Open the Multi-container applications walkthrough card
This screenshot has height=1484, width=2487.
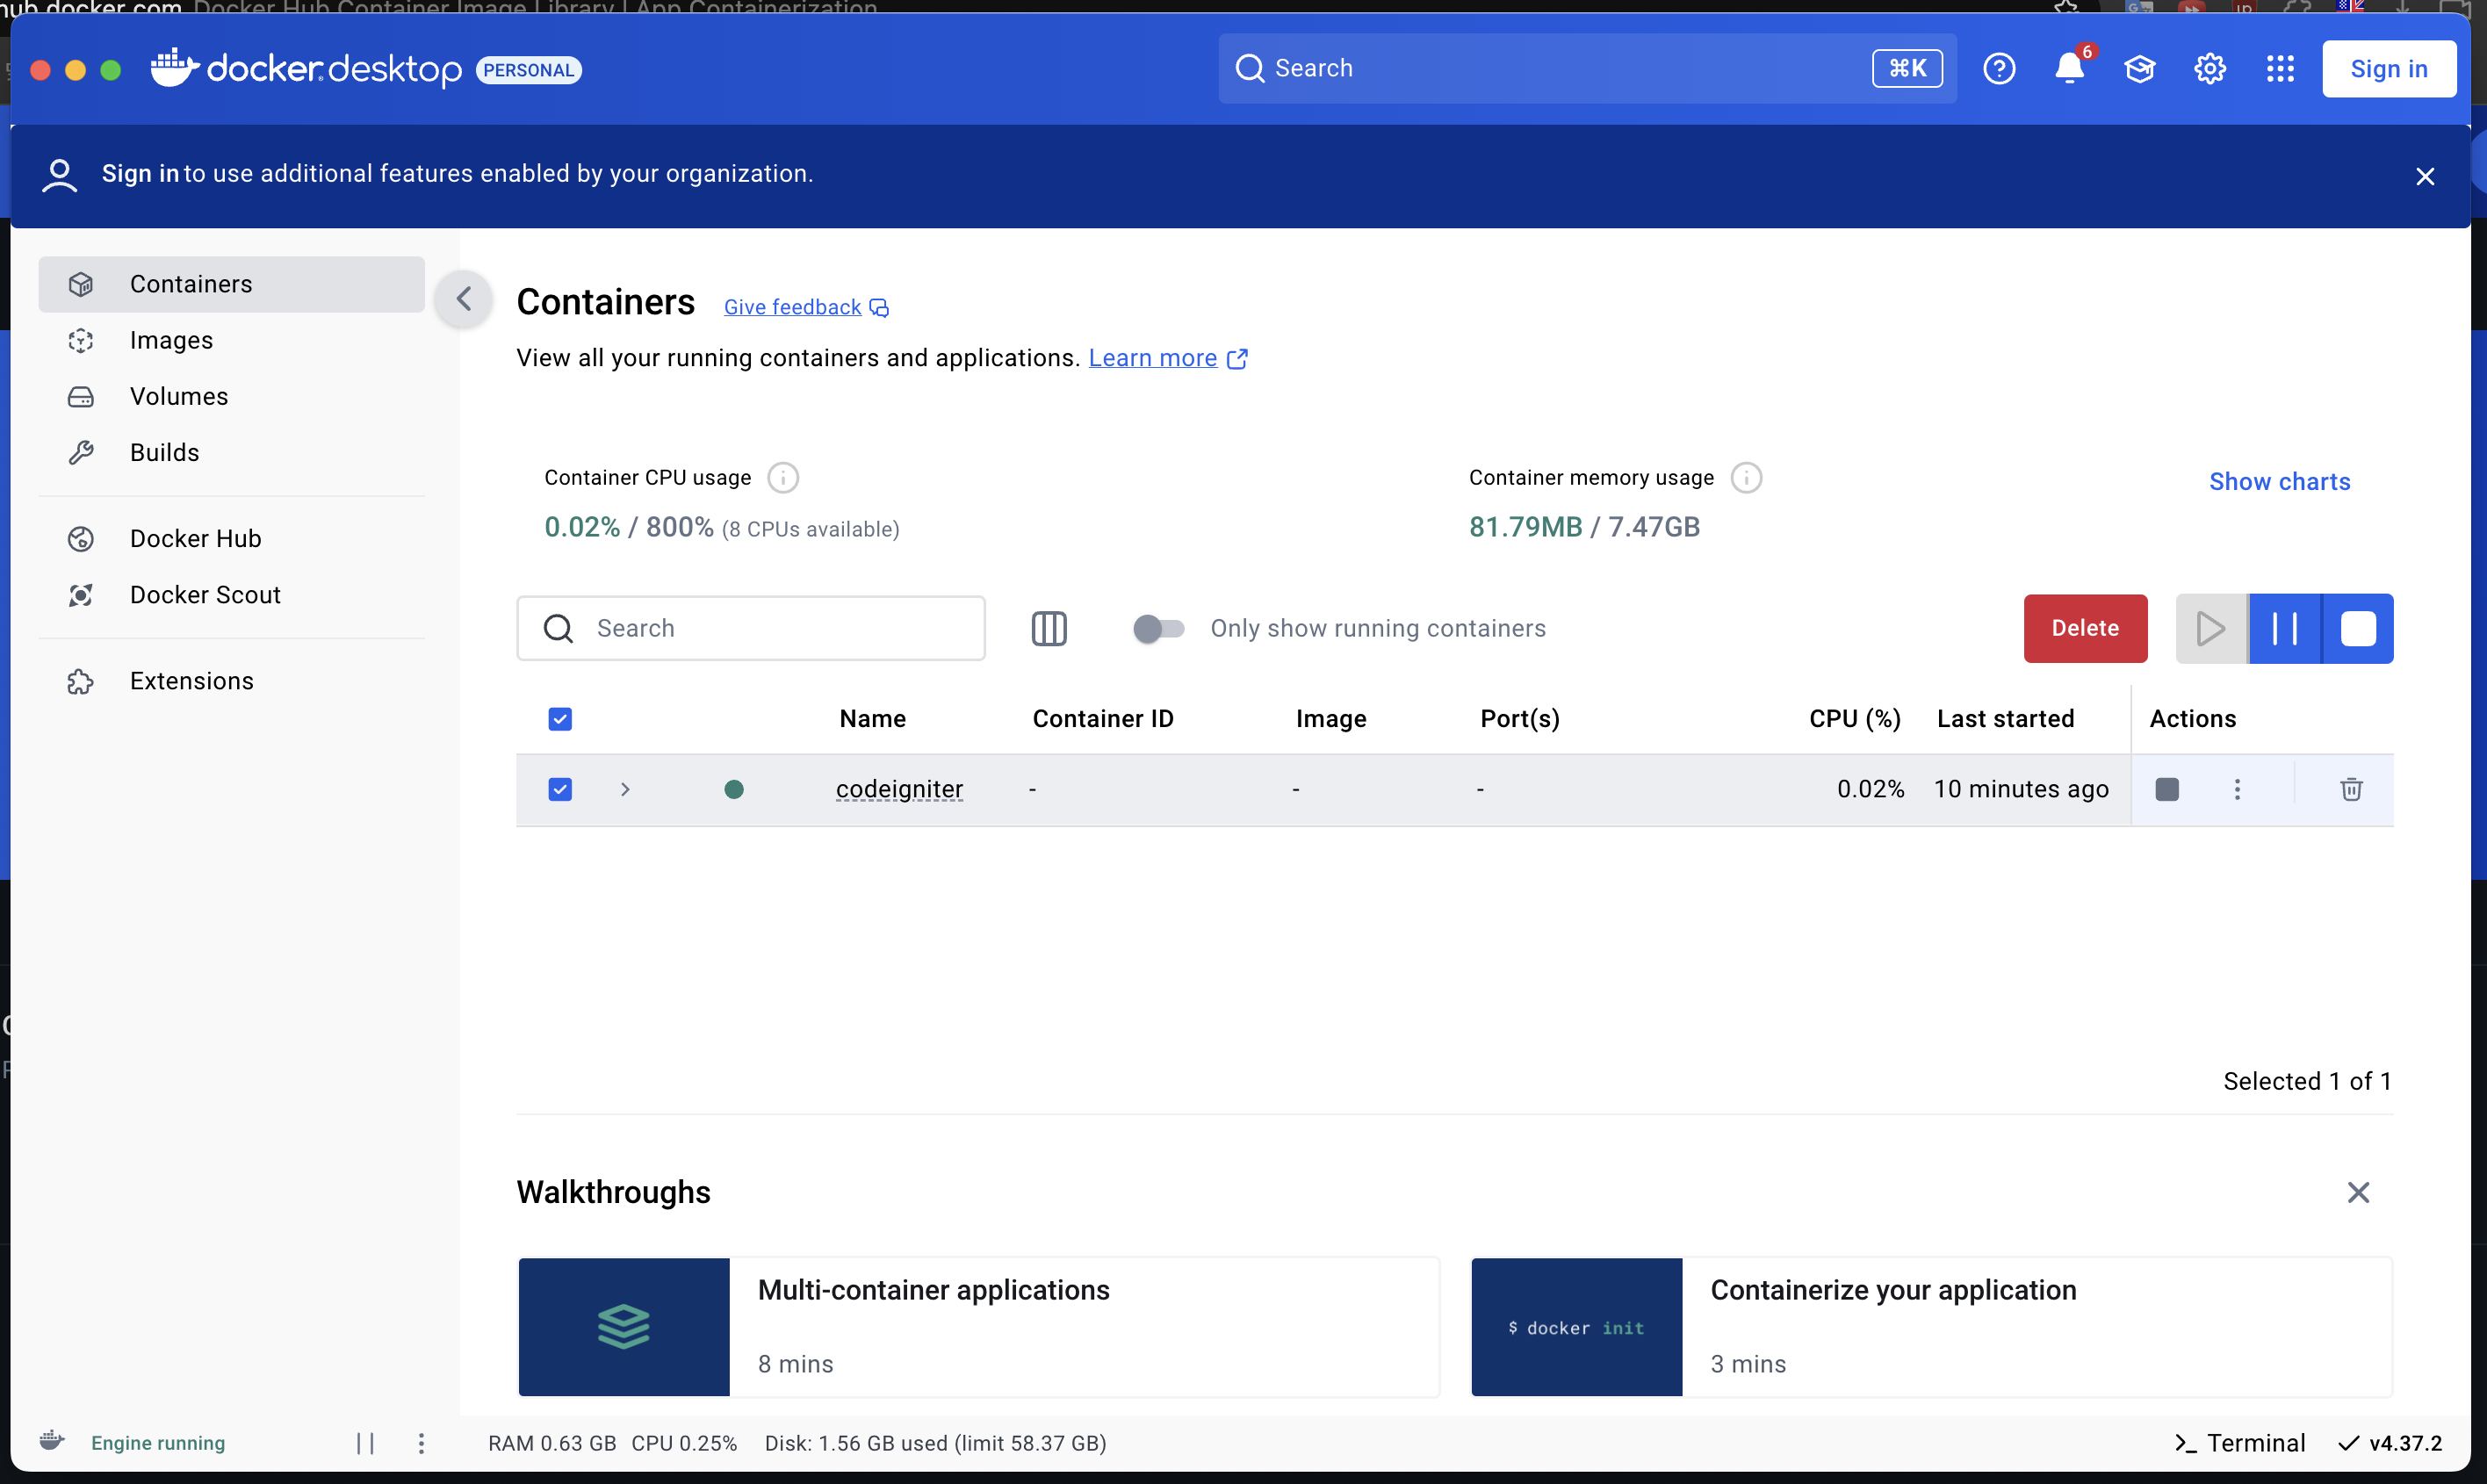tap(978, 1327)
